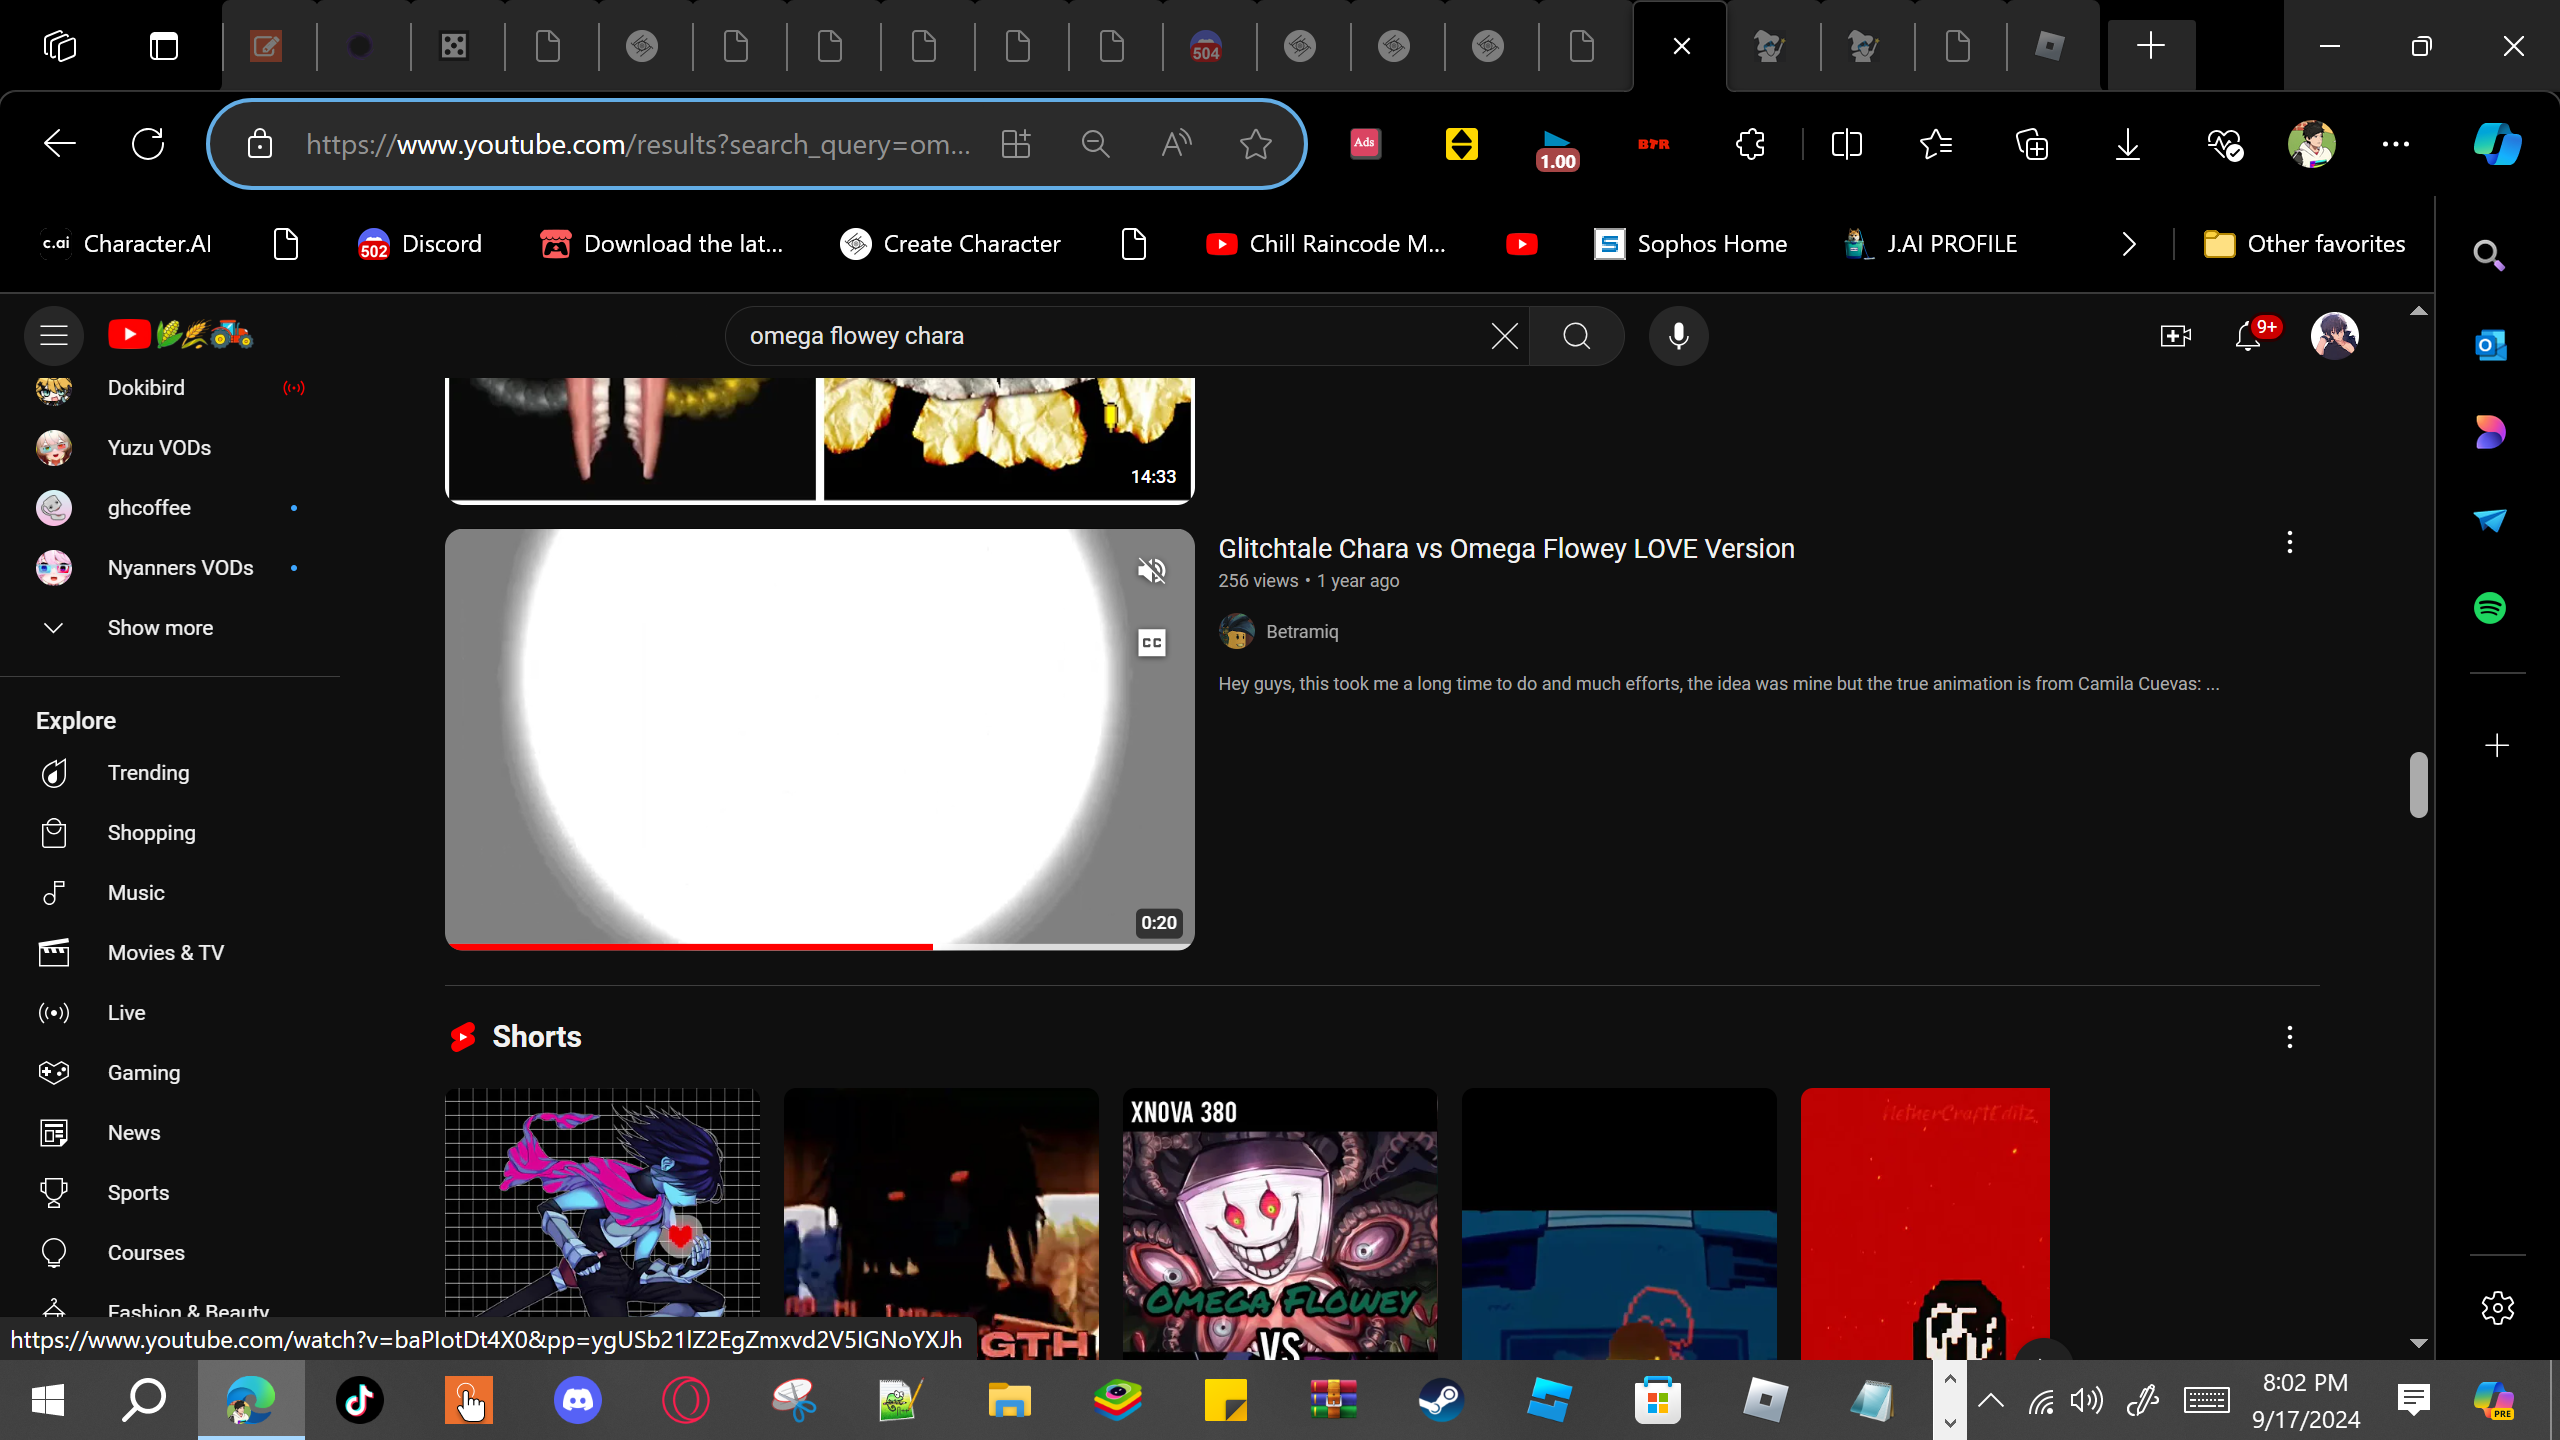The image size is (2560, 1440).
Task: Open the YouTube notifications bell
Action: pos(2248,336)
